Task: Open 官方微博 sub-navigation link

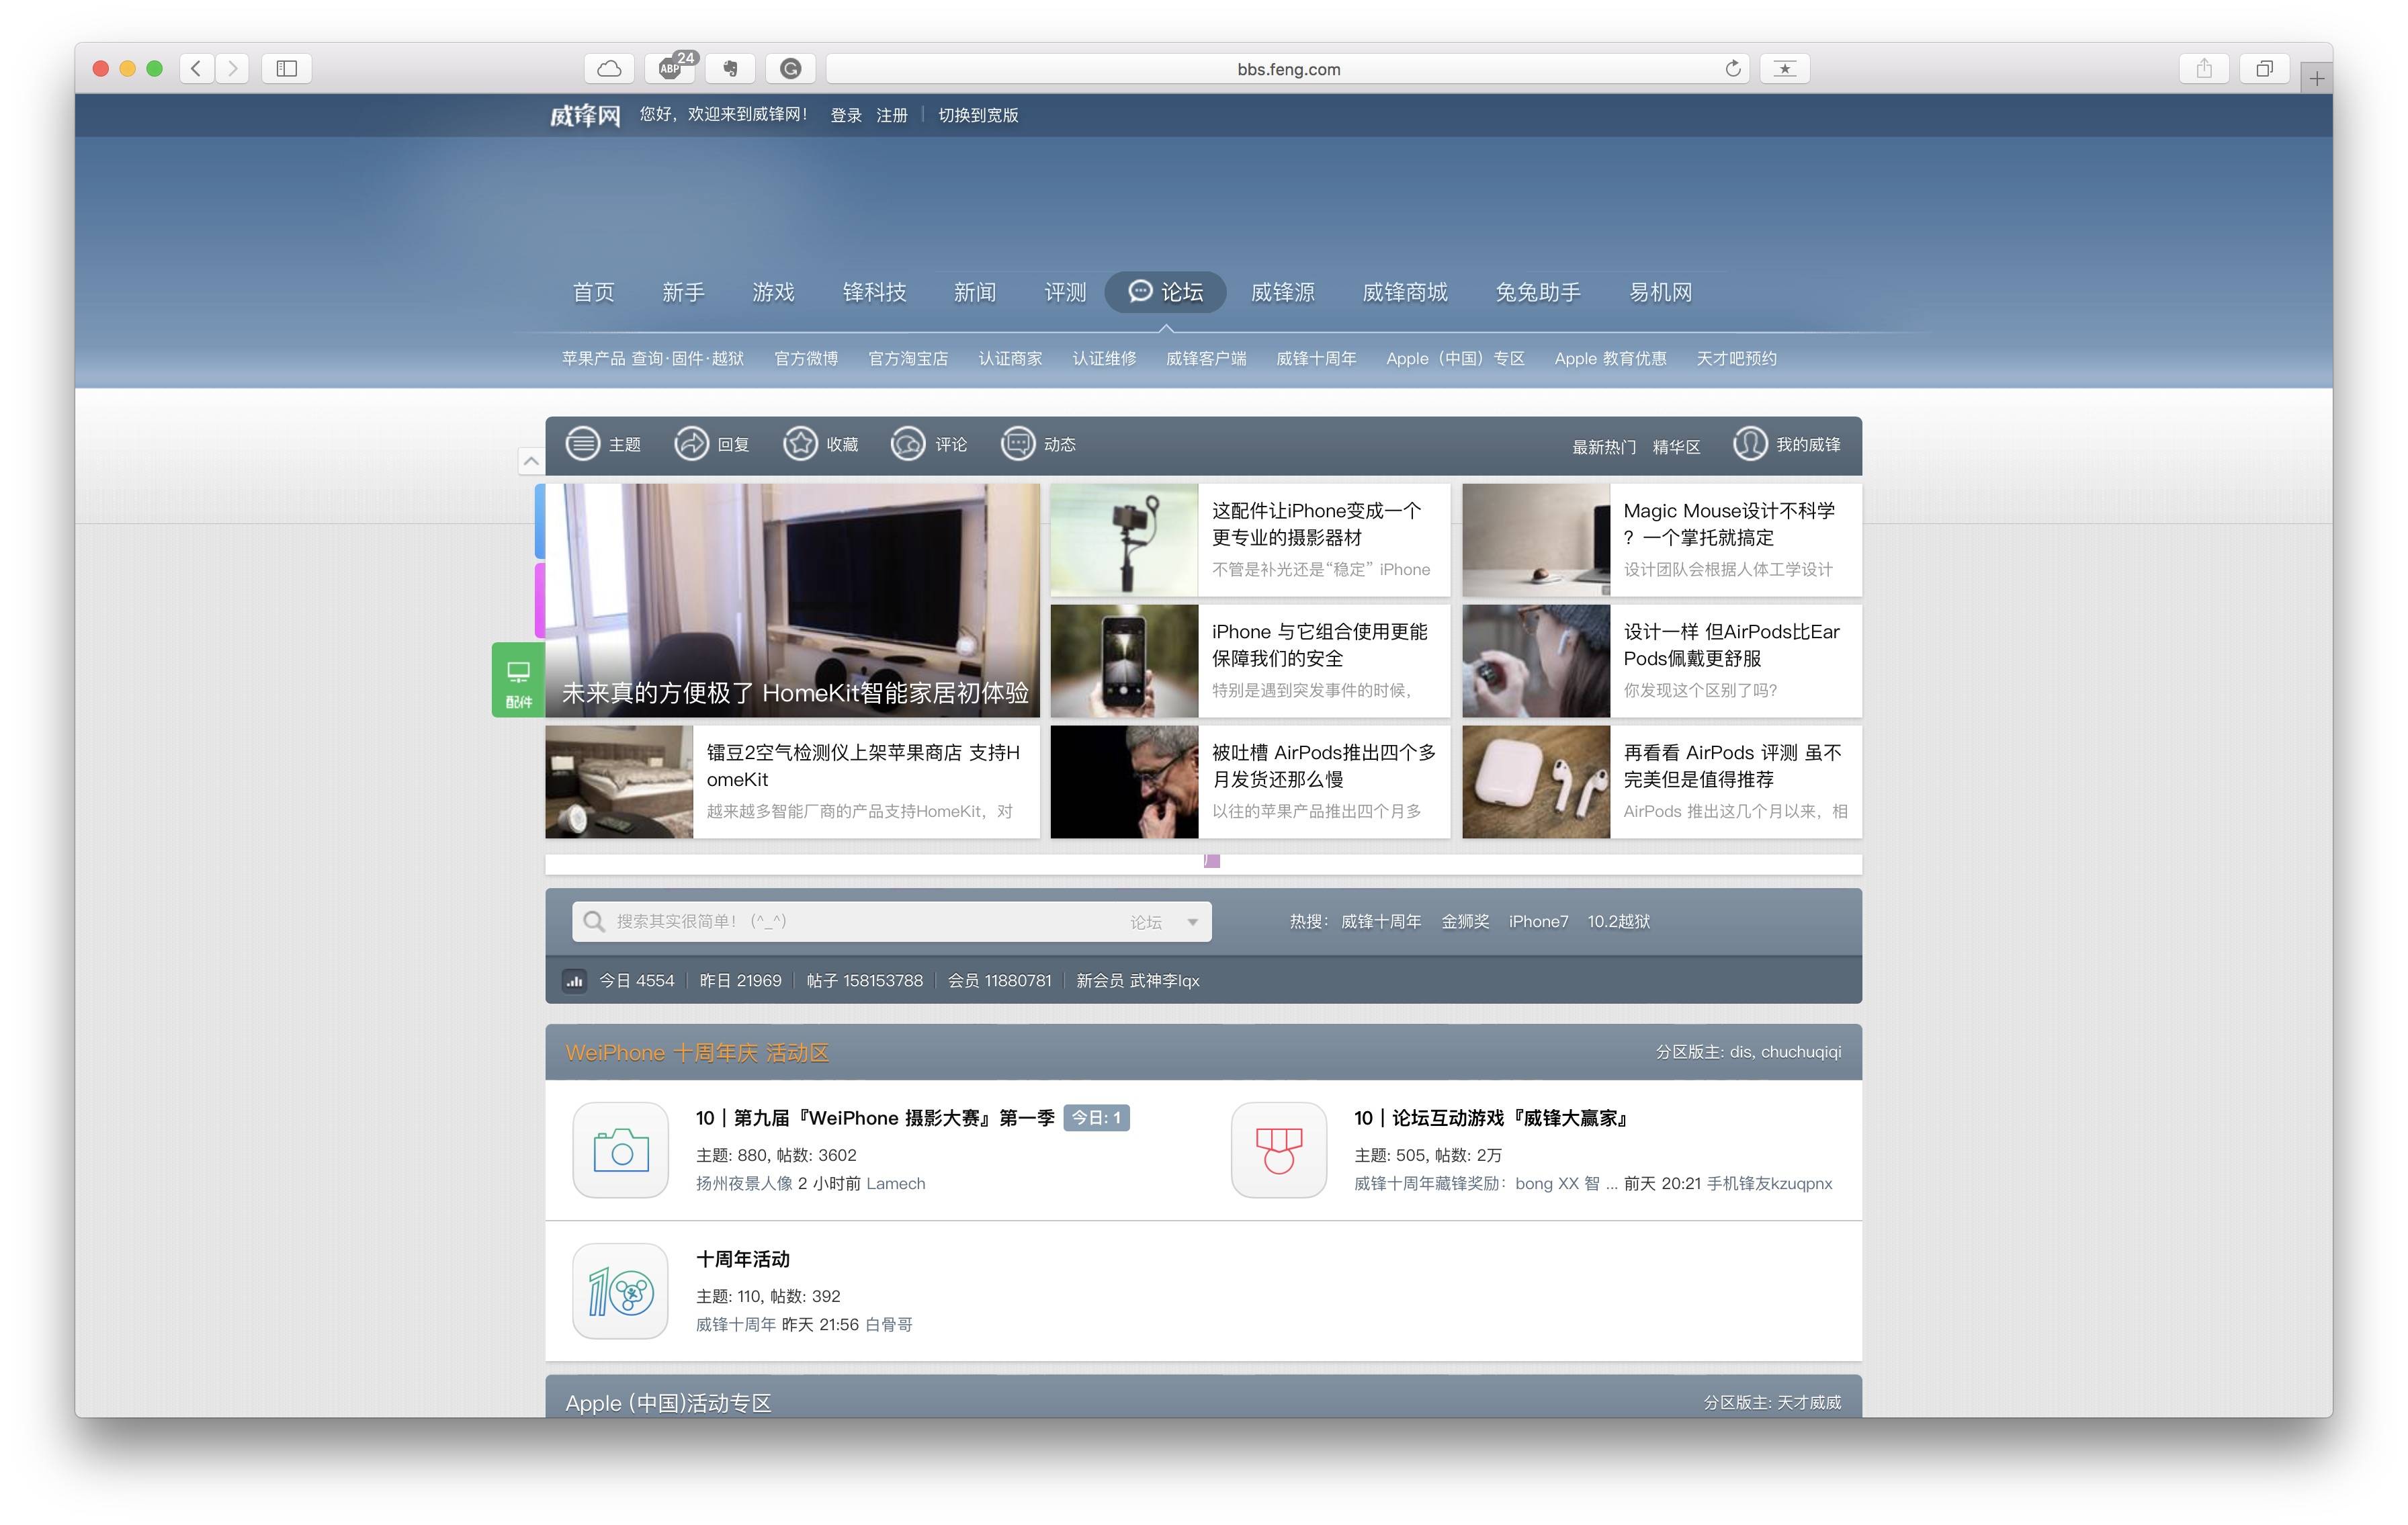Action: pos(806,359)
